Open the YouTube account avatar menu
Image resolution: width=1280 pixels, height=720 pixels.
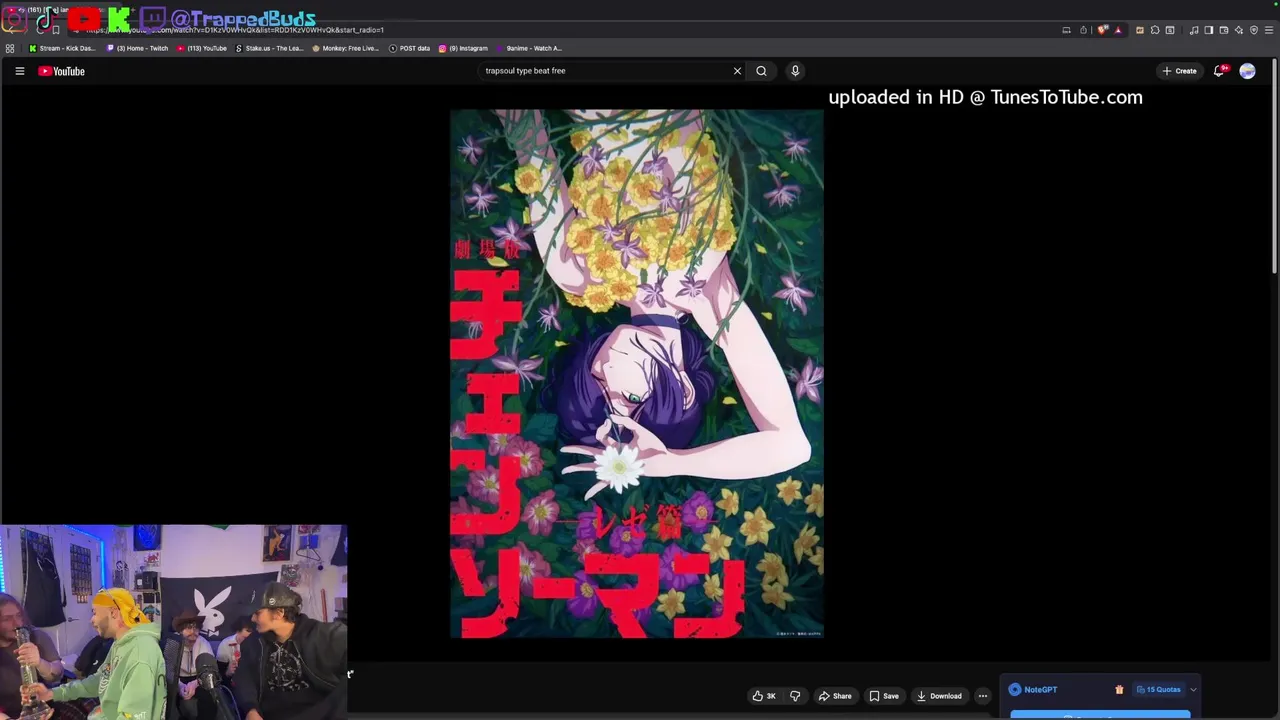(1247, 71)
